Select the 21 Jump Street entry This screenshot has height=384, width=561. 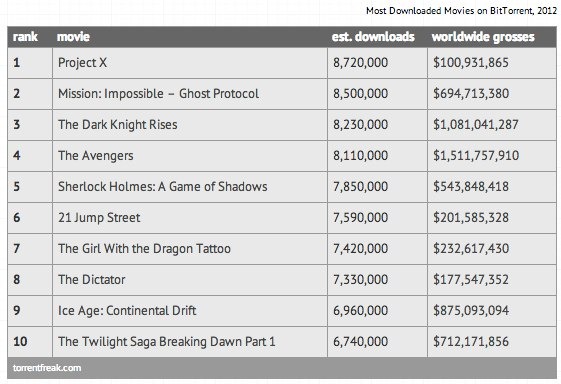[x=99, y=218]
